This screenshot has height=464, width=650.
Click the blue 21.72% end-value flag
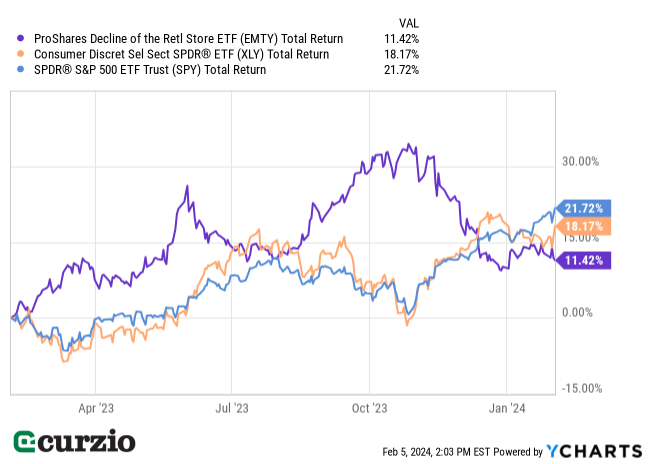point(581,208)
